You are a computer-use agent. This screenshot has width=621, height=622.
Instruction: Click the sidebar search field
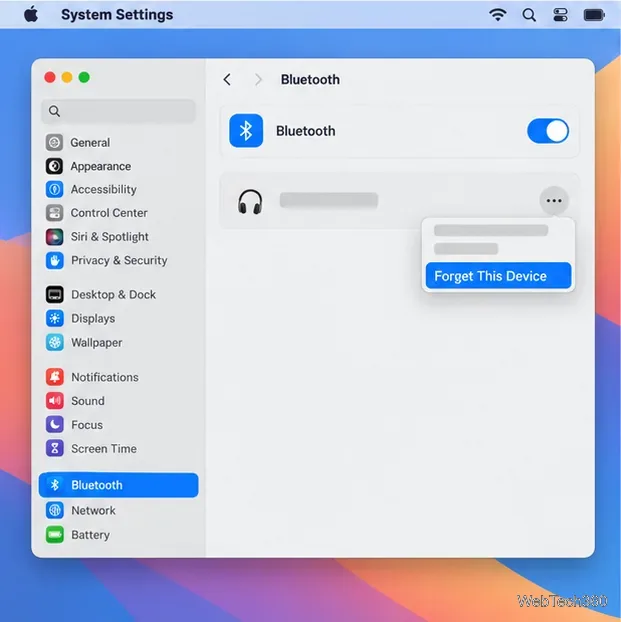click(118, 111)
